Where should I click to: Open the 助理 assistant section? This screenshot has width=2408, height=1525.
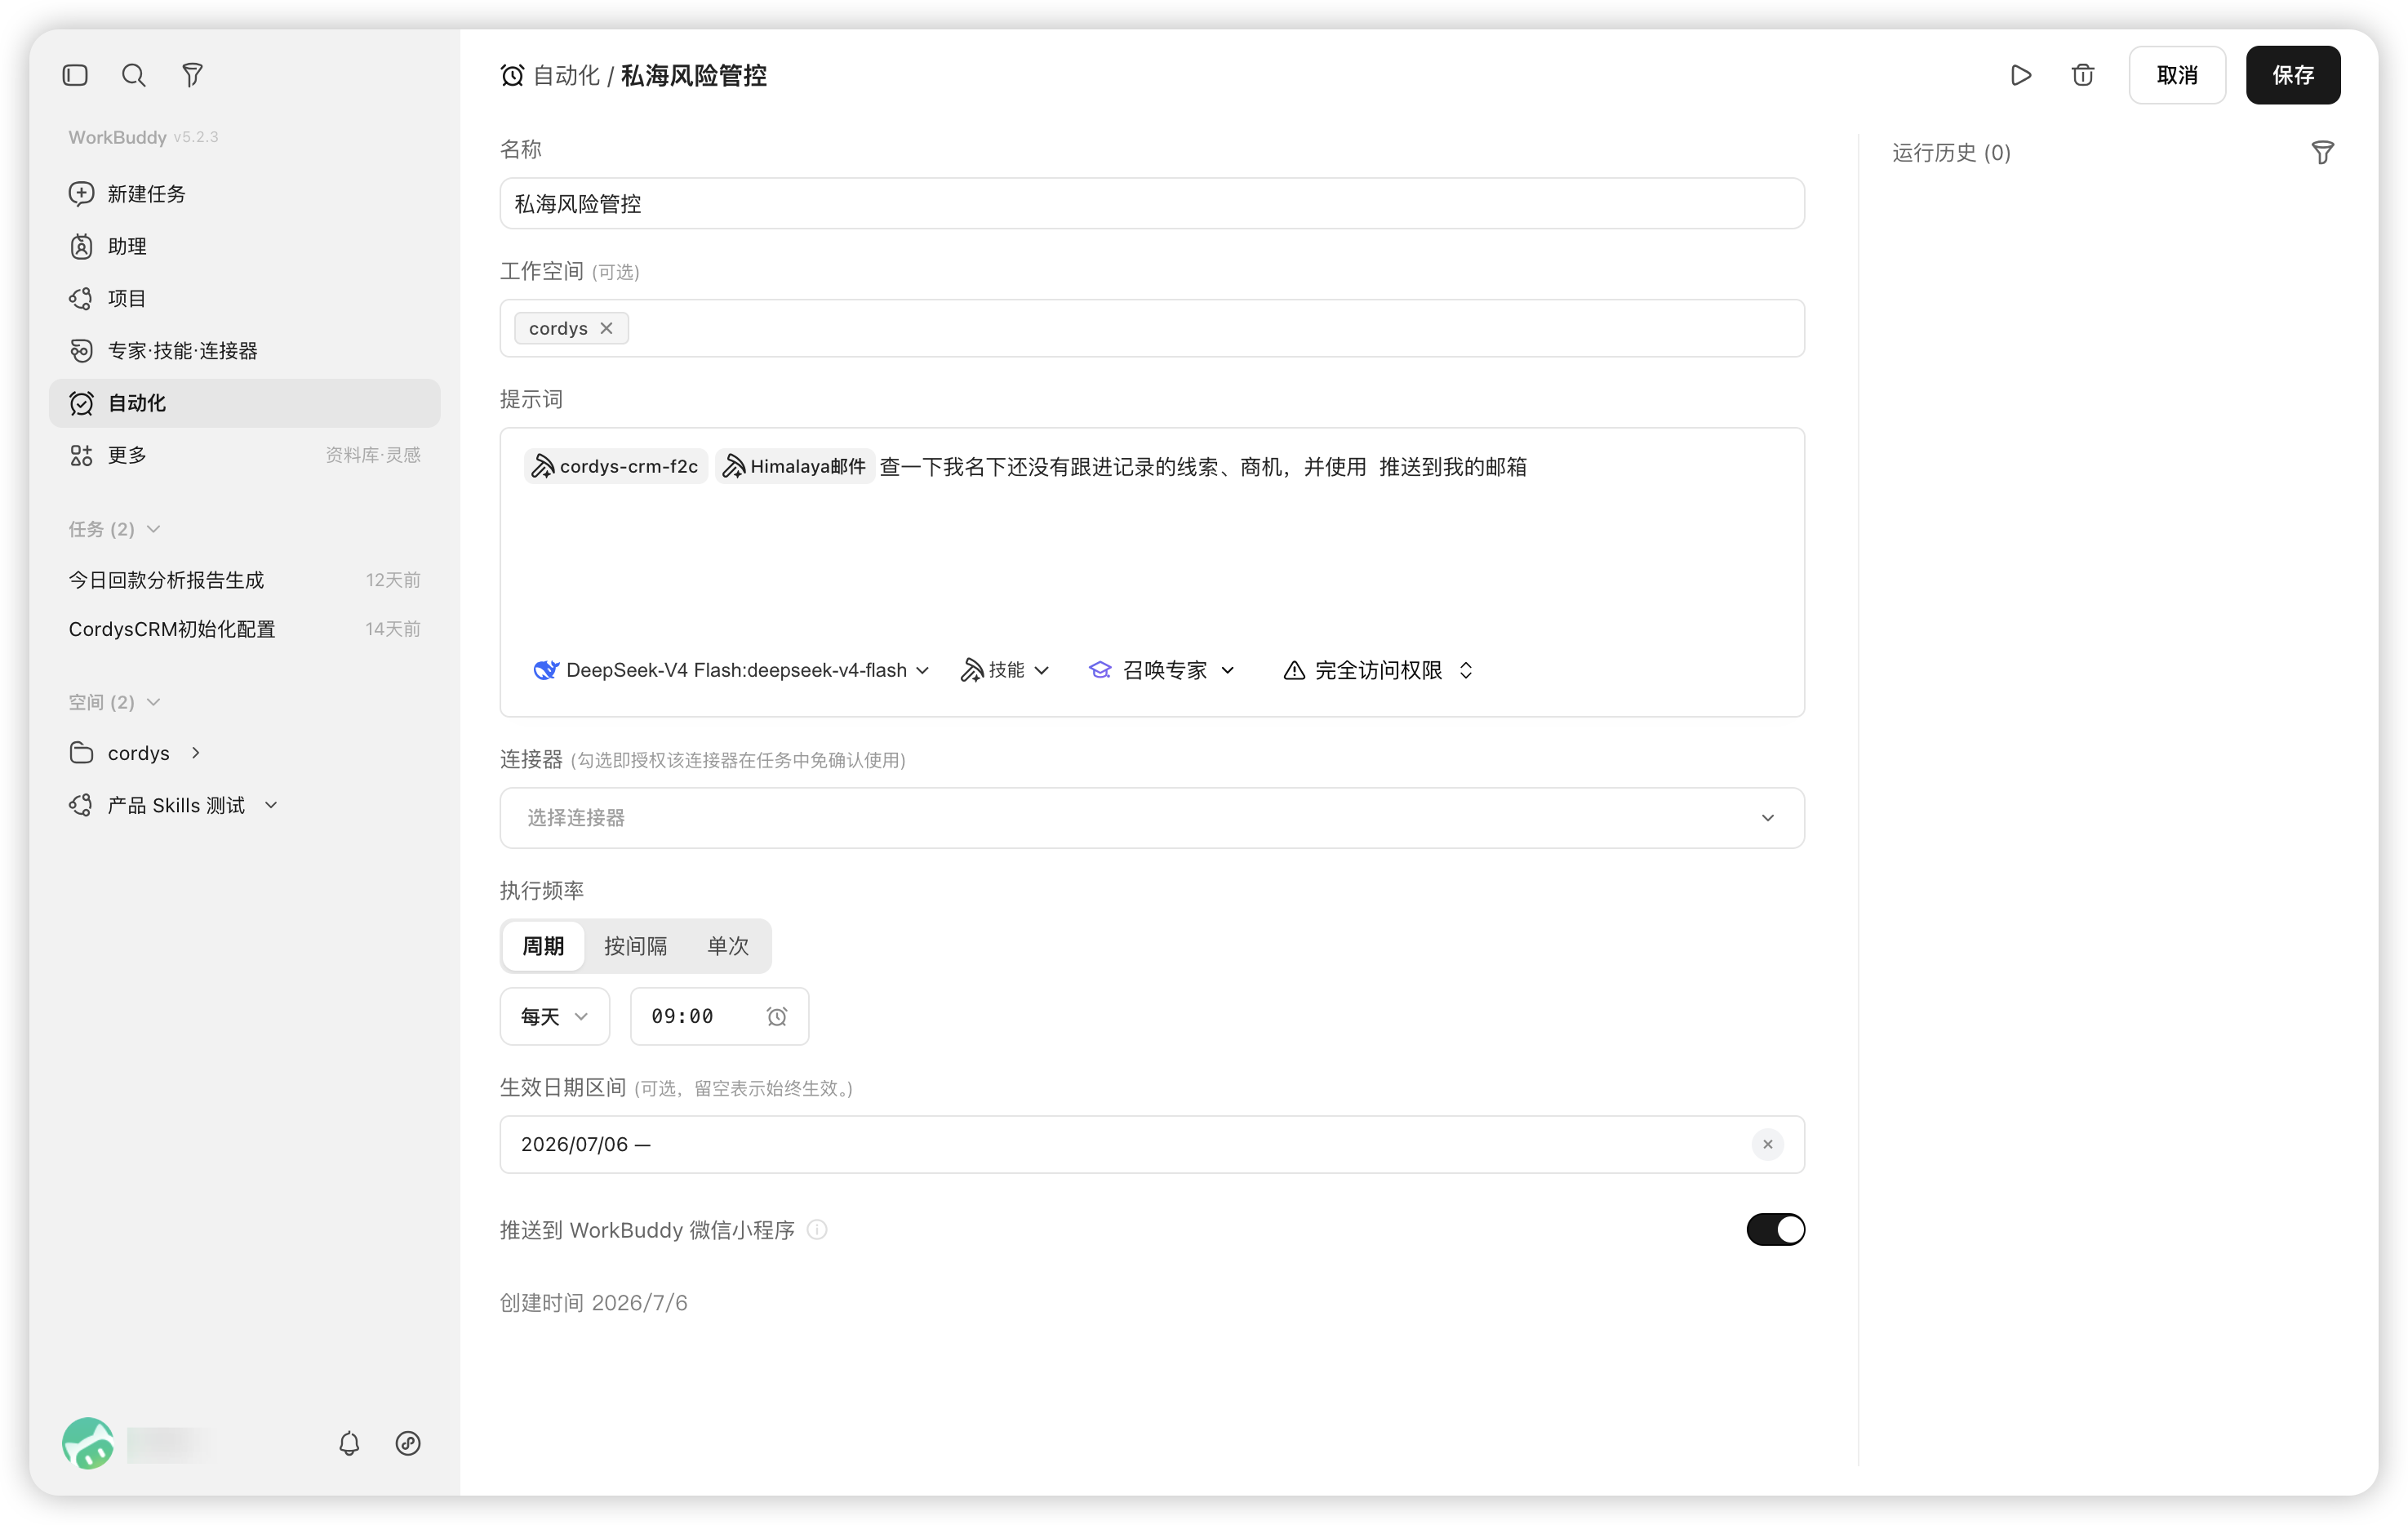coord(244,246)
